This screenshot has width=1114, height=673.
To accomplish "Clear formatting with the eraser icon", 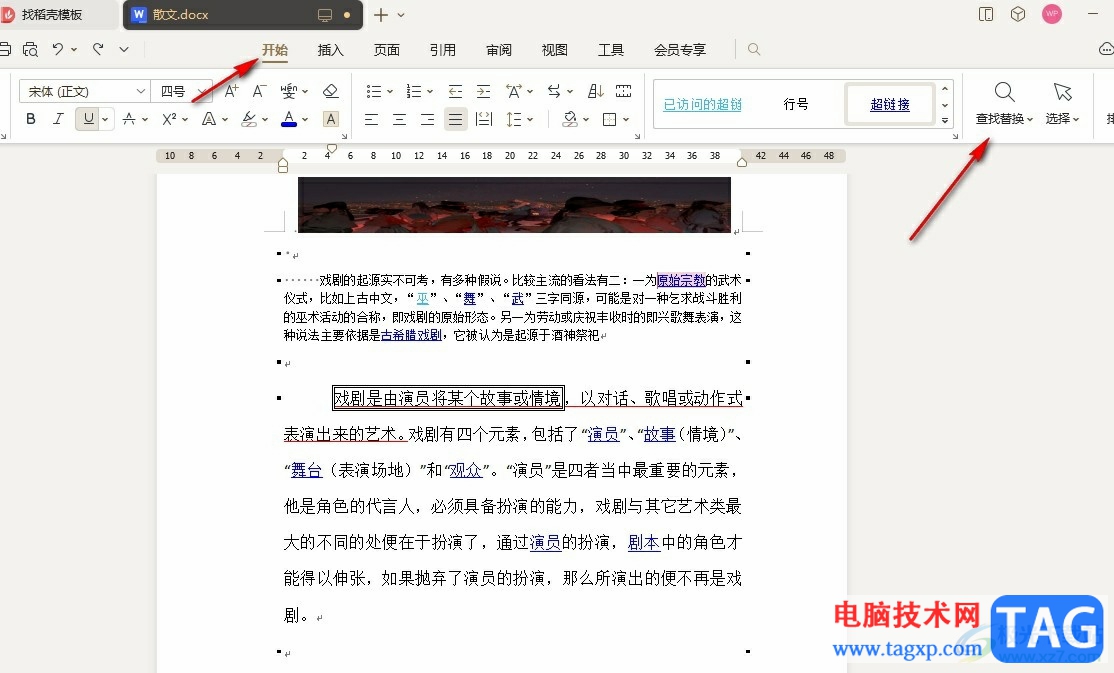I will pyautogui.click(x=330, y=91).
